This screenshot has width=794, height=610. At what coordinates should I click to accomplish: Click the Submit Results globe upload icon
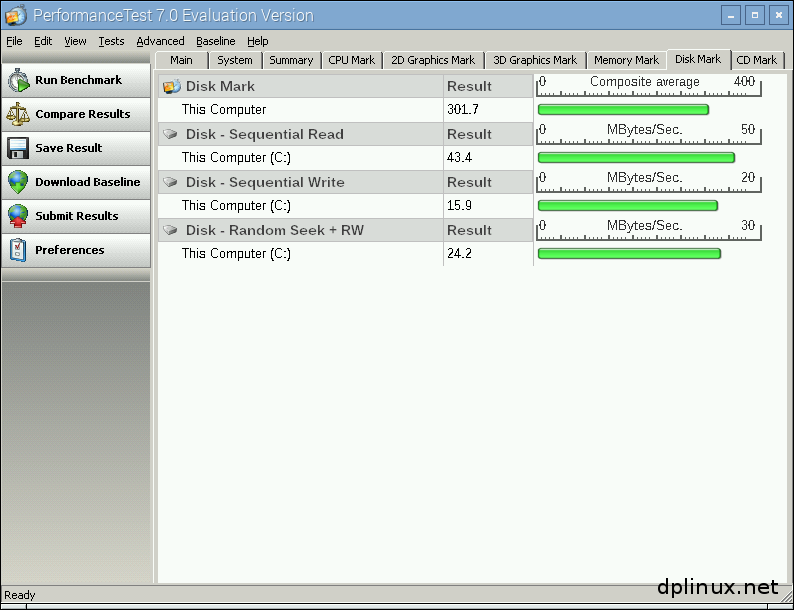click(18, 216)
